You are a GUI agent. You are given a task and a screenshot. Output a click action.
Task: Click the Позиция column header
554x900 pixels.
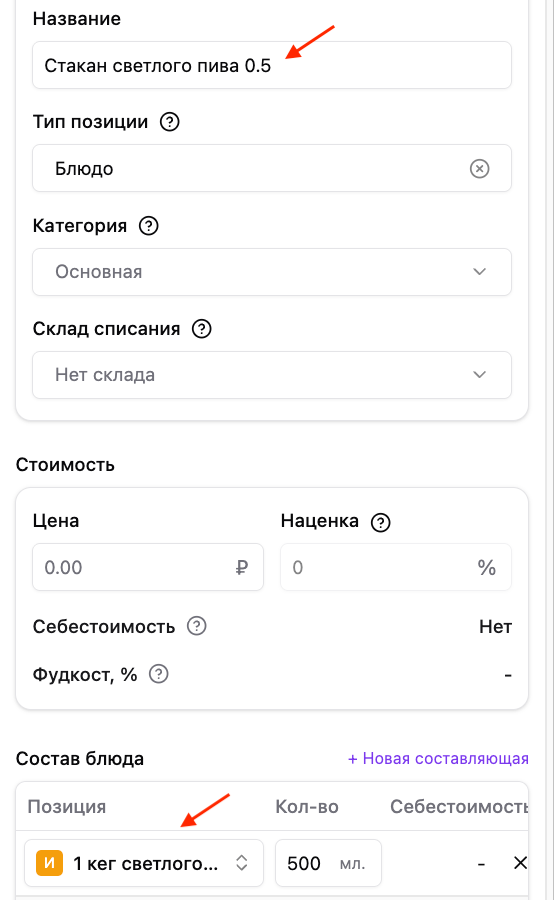(x=67, y=806)
